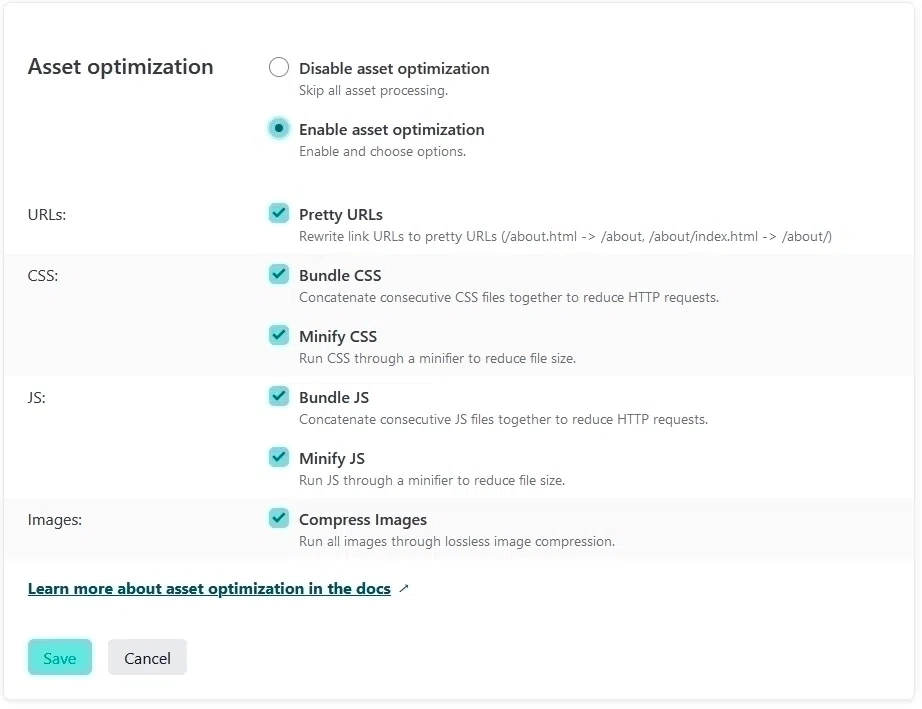The width and height of the screenshot is (922, 709).
Task: Toggle the Bundle JS checkbox
Action: click(x=279, y=396)
